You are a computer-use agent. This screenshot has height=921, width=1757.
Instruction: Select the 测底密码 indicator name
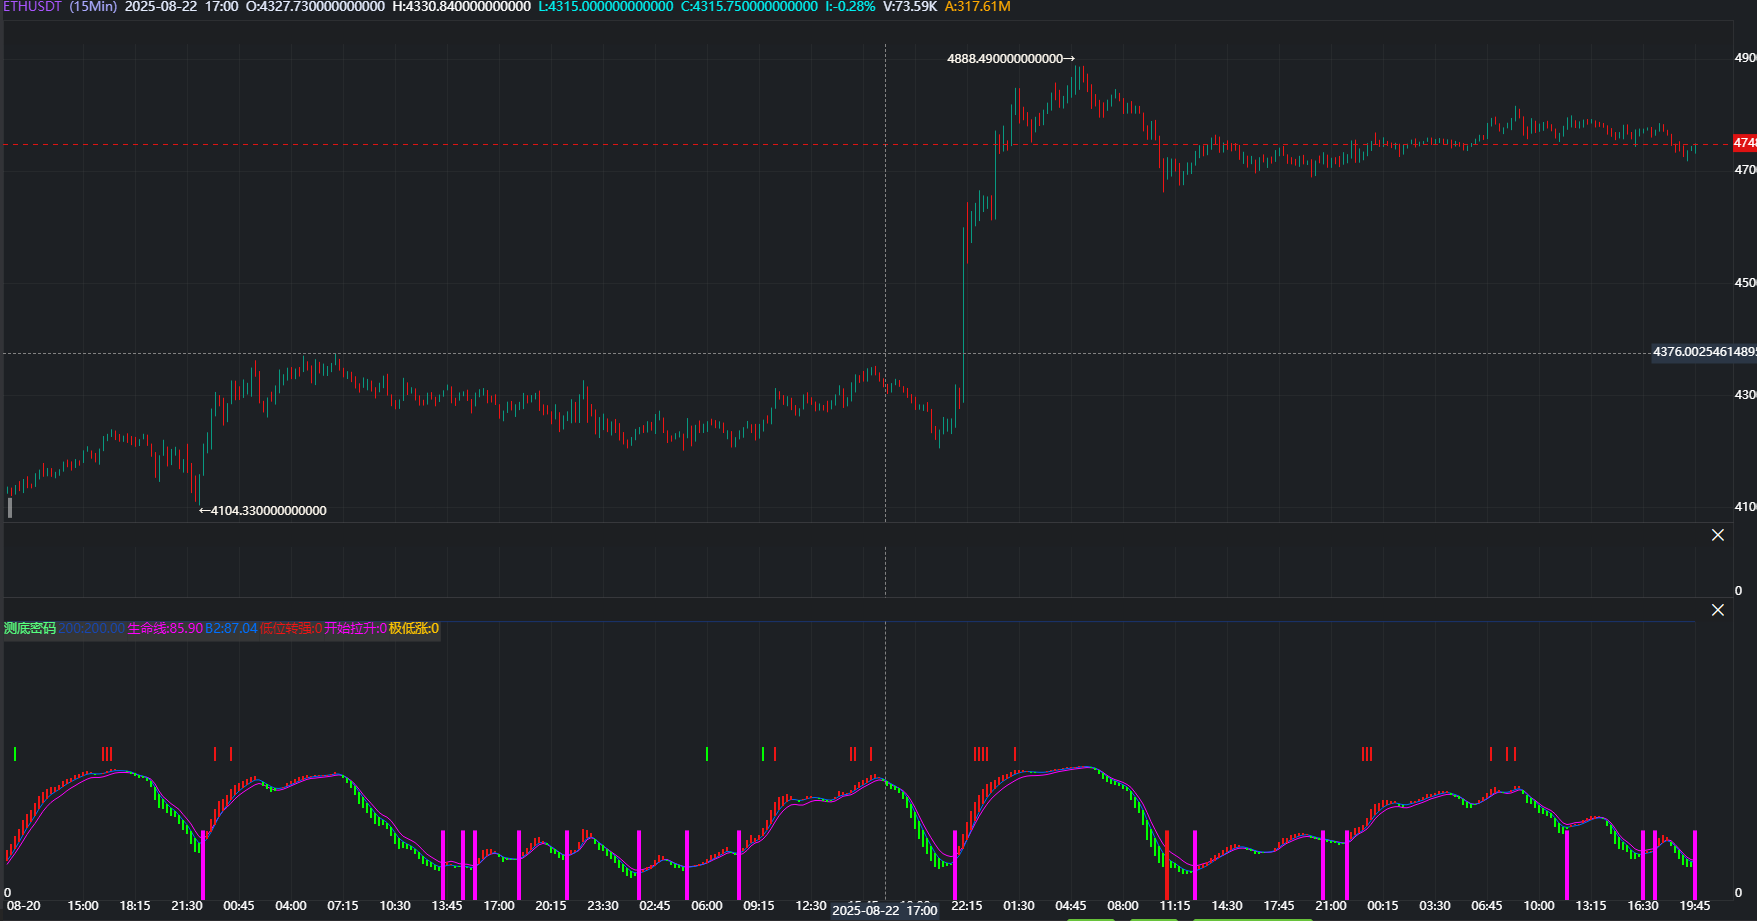tap(30, 629)
